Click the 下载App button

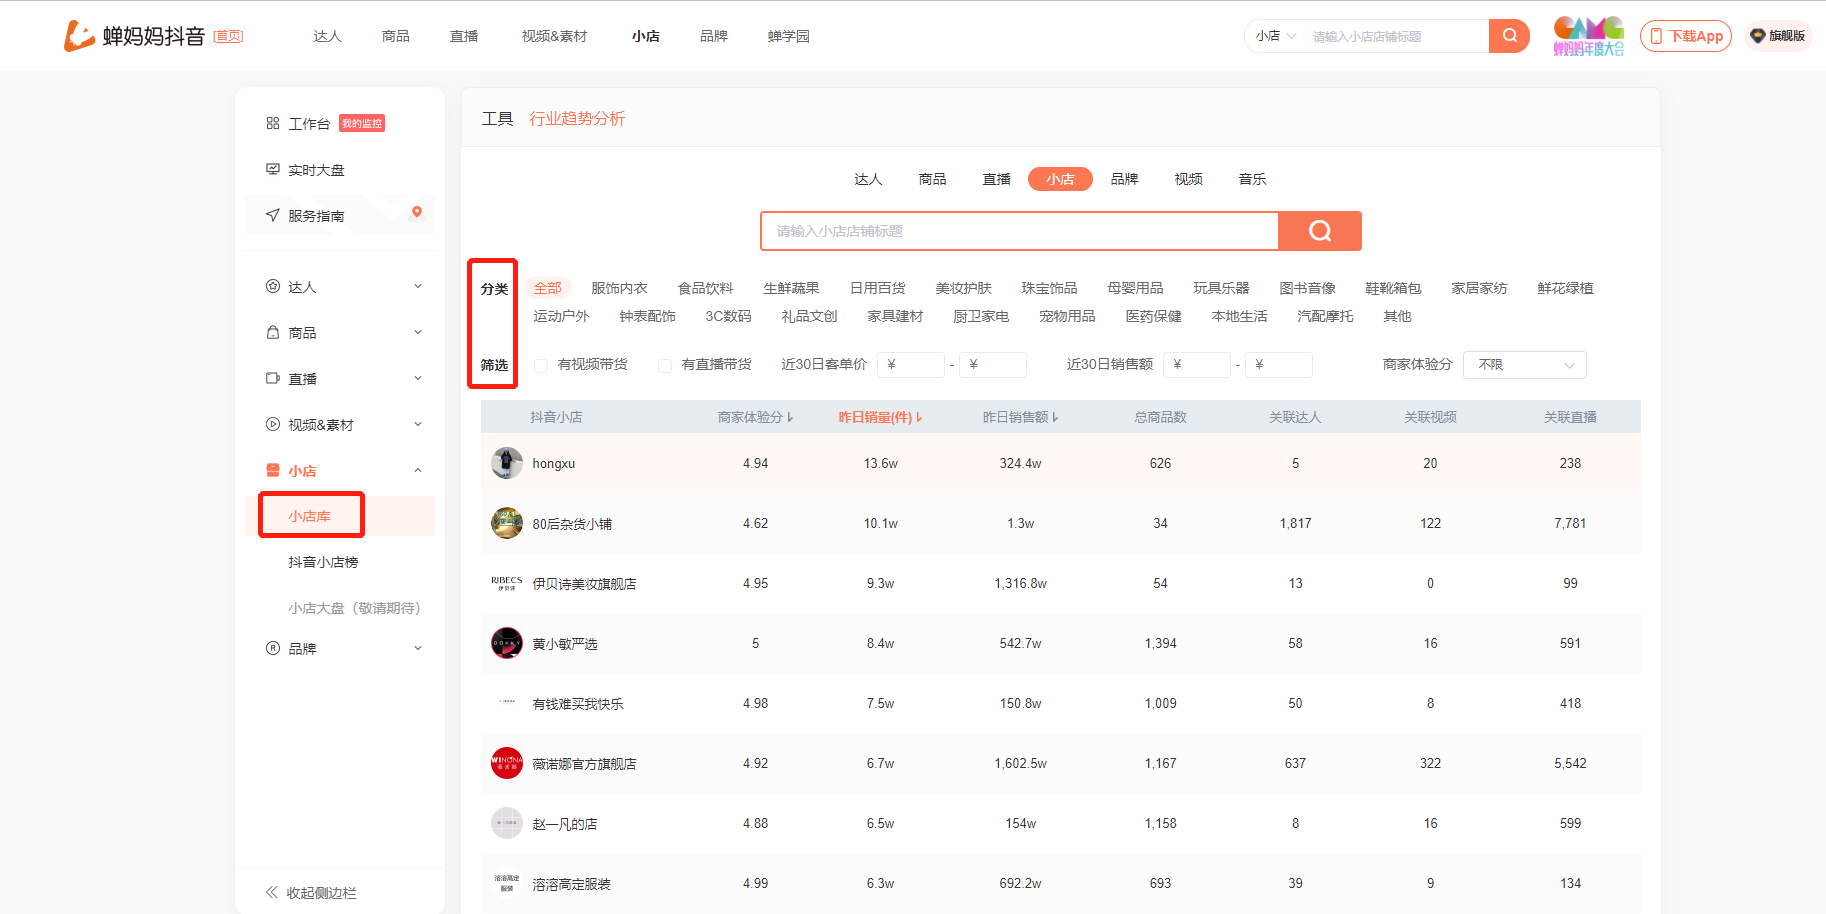(x=1686, y=36)
